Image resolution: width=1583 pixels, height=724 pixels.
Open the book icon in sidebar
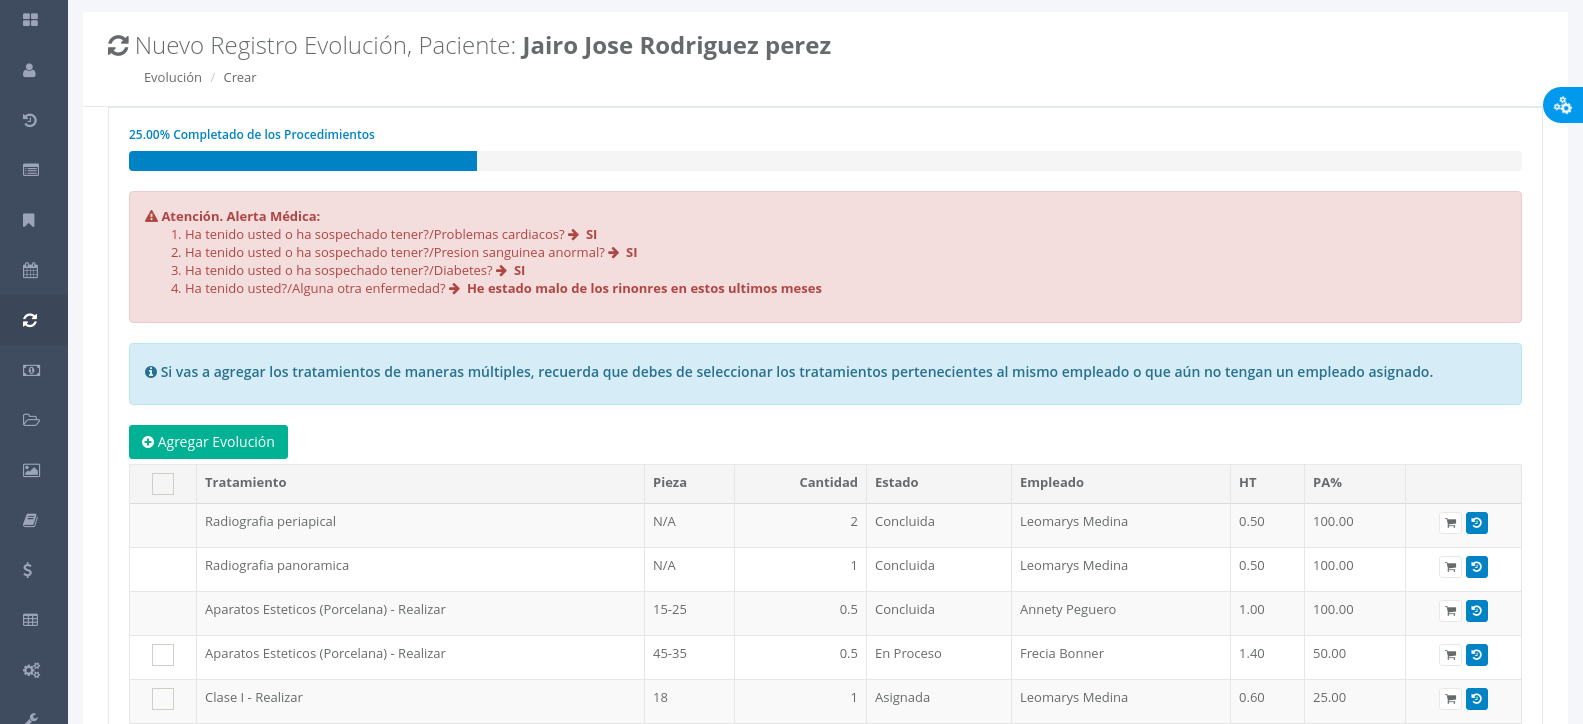coord(30,520)
